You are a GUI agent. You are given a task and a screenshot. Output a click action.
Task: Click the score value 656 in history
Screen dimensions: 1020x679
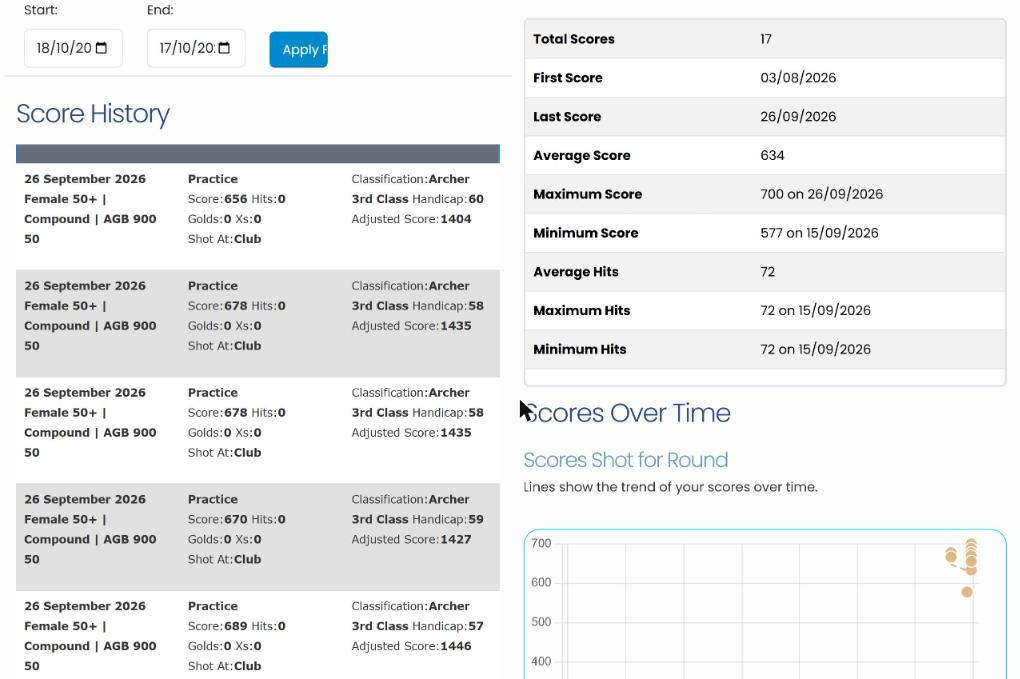click(x=235, y=199)
